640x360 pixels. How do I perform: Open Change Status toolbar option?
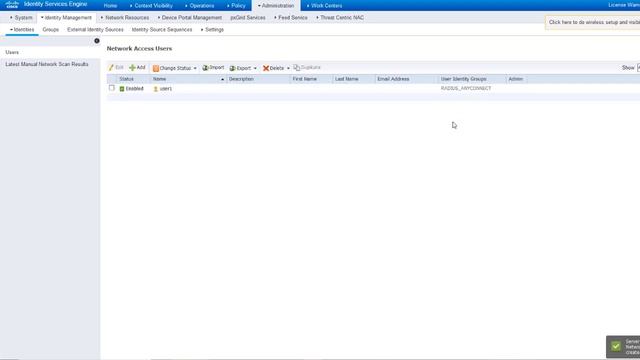(175, 68)
